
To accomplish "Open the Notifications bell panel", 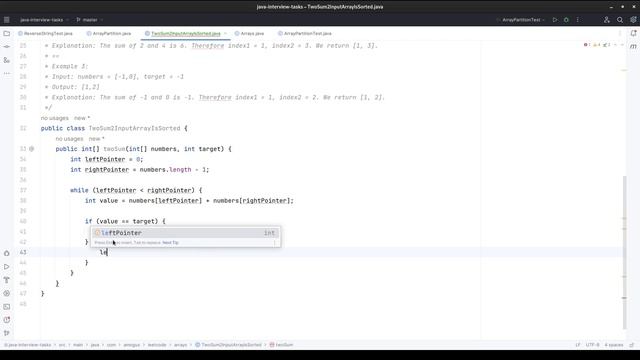I will [x=633, y=33].
